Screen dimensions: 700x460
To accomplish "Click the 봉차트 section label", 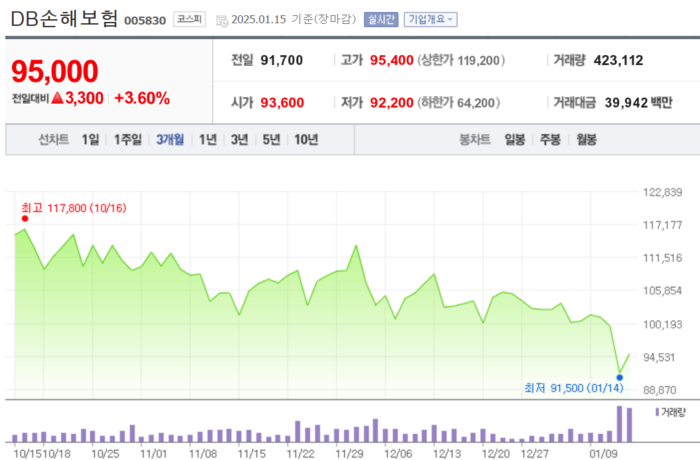I will pos(475,140).
